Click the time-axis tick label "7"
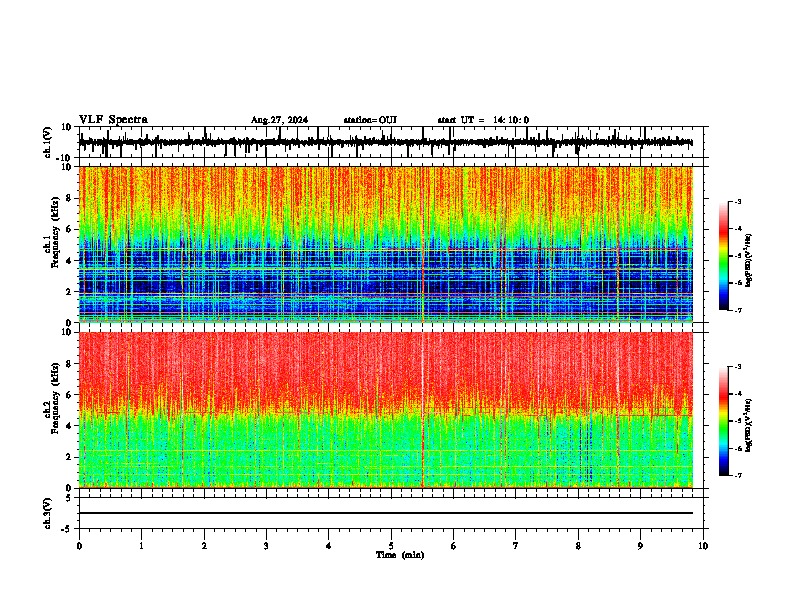 point(516,546)
